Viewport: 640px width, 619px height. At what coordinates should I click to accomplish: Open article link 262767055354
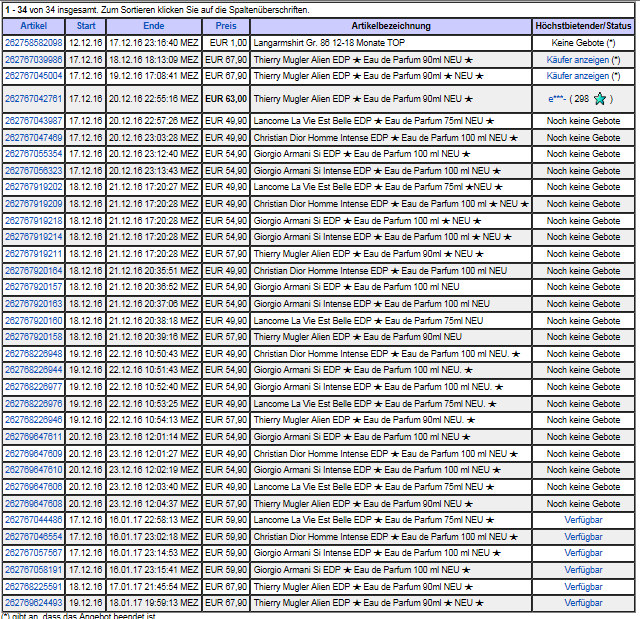click(x=33, y=154)
